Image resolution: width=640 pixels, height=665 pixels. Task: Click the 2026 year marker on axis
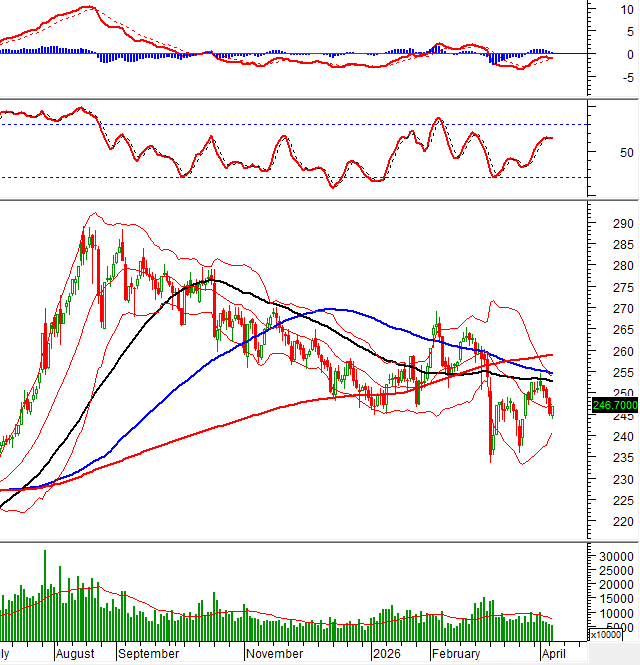(386, 653)
